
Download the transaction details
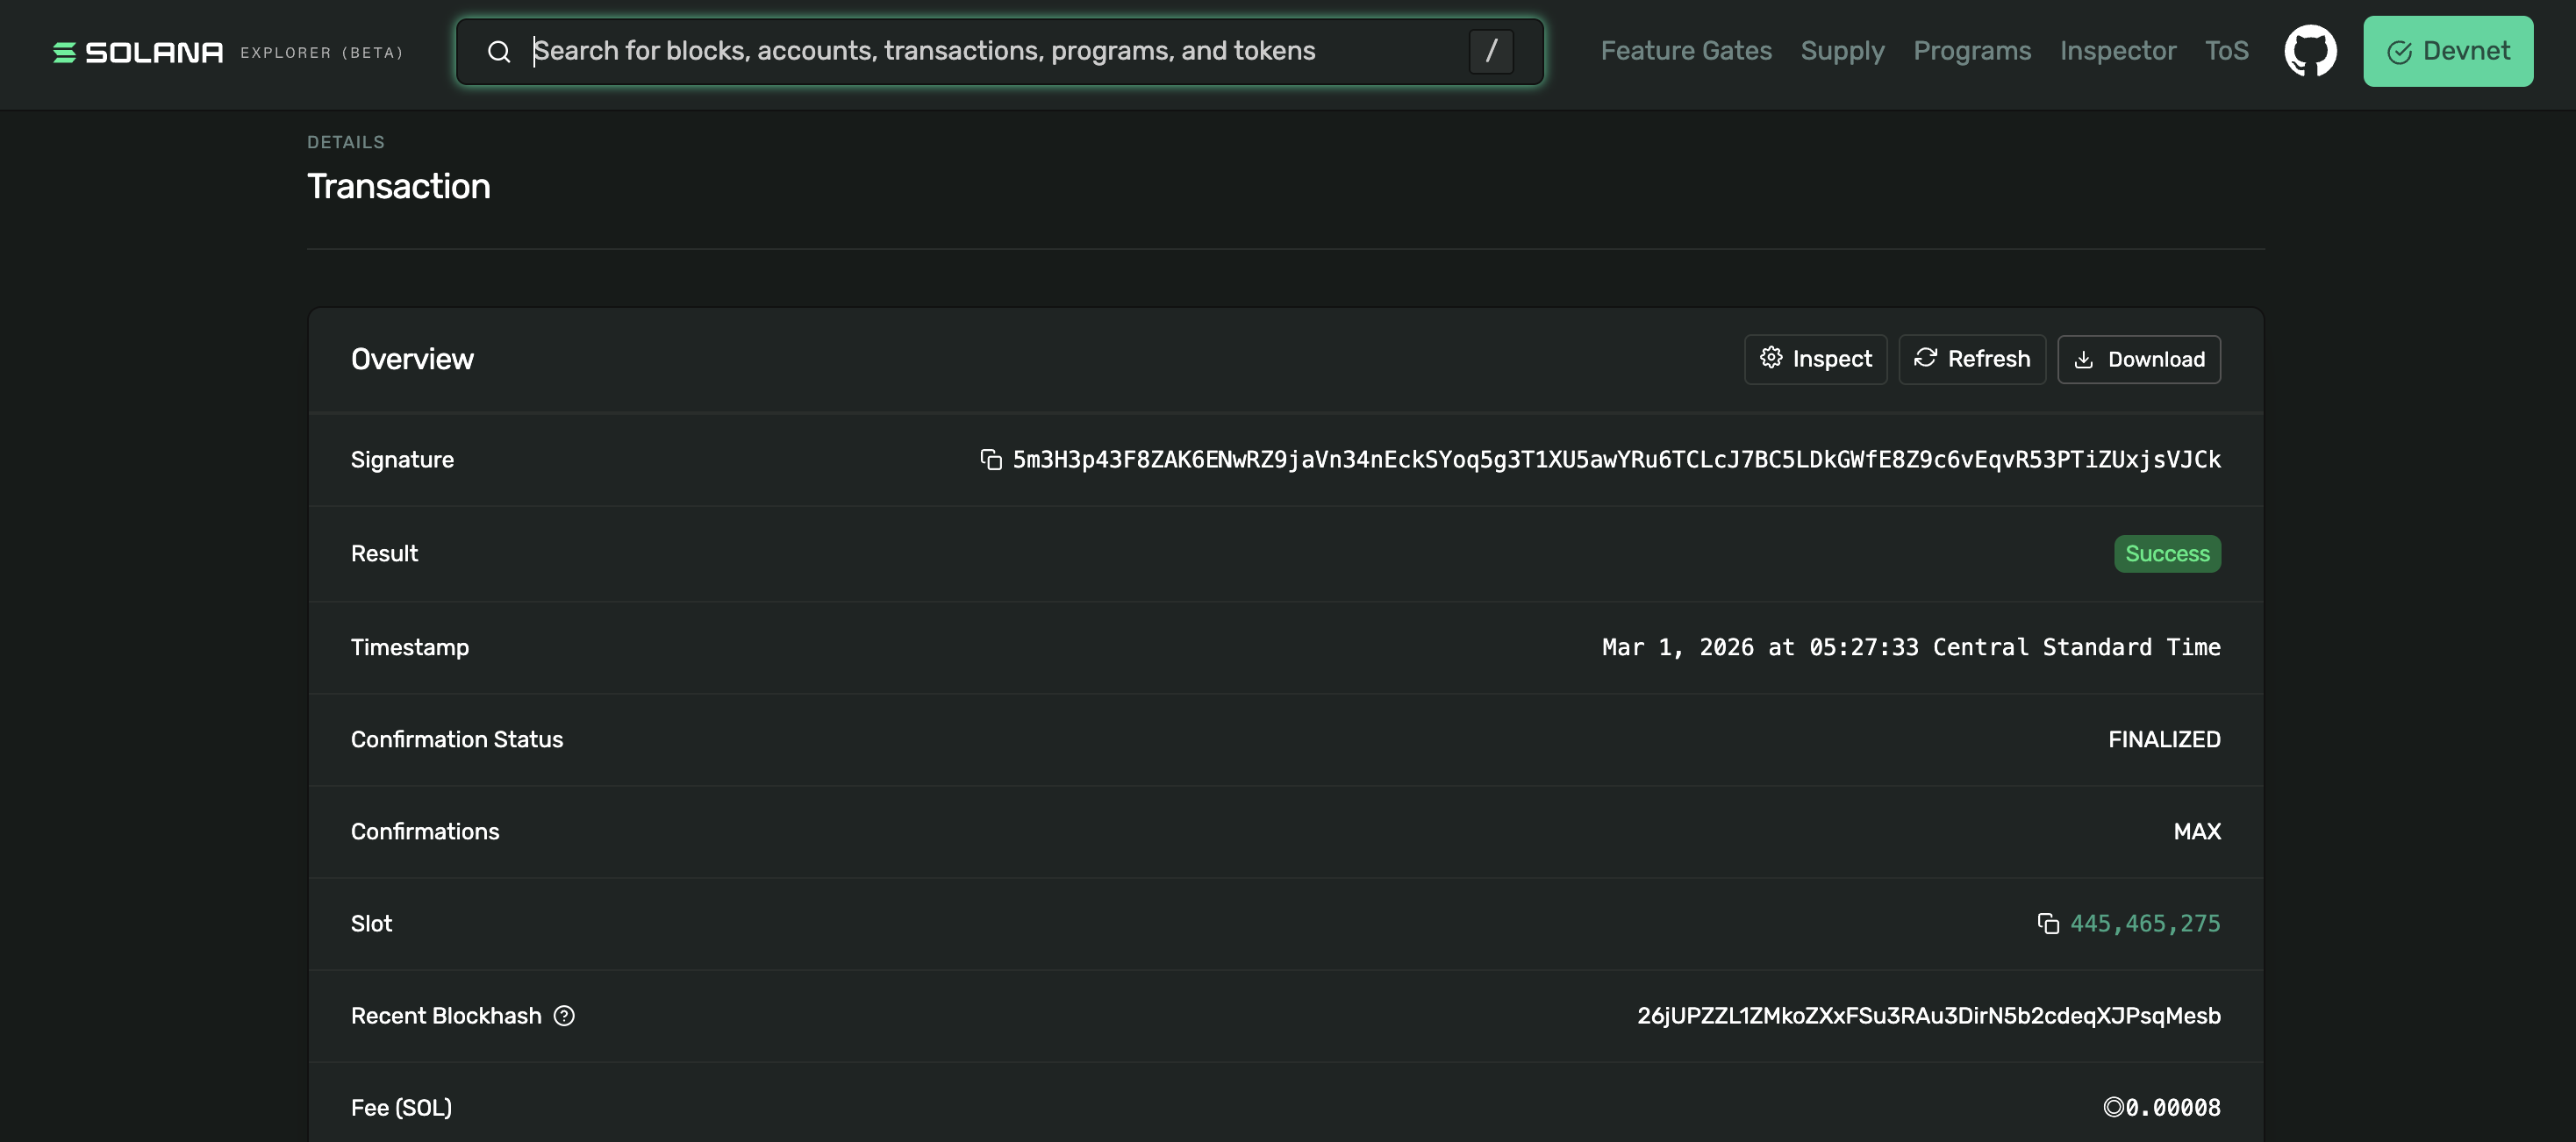click(2138, 359)
